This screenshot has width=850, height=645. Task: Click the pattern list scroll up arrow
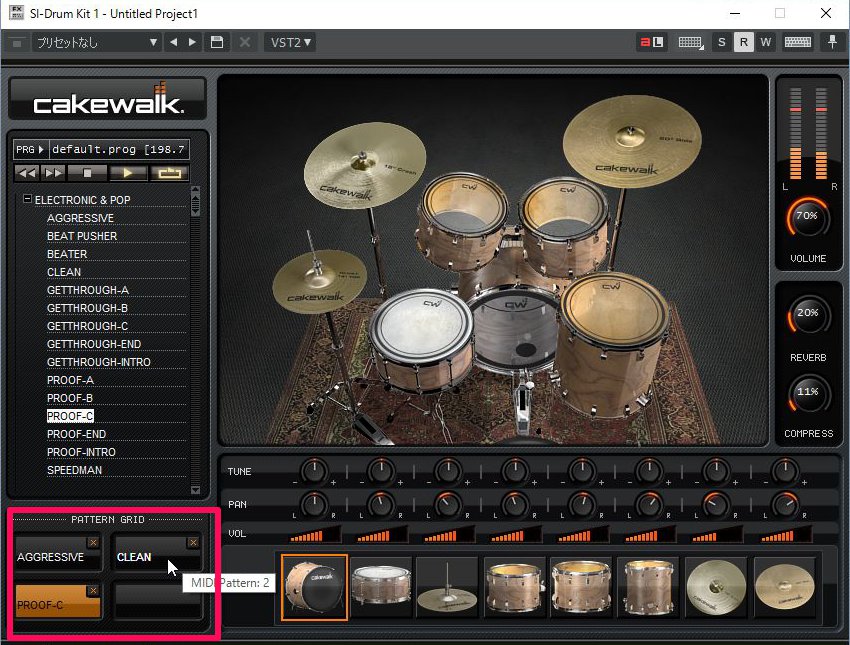pyautogui.click(x=196, y=190)
